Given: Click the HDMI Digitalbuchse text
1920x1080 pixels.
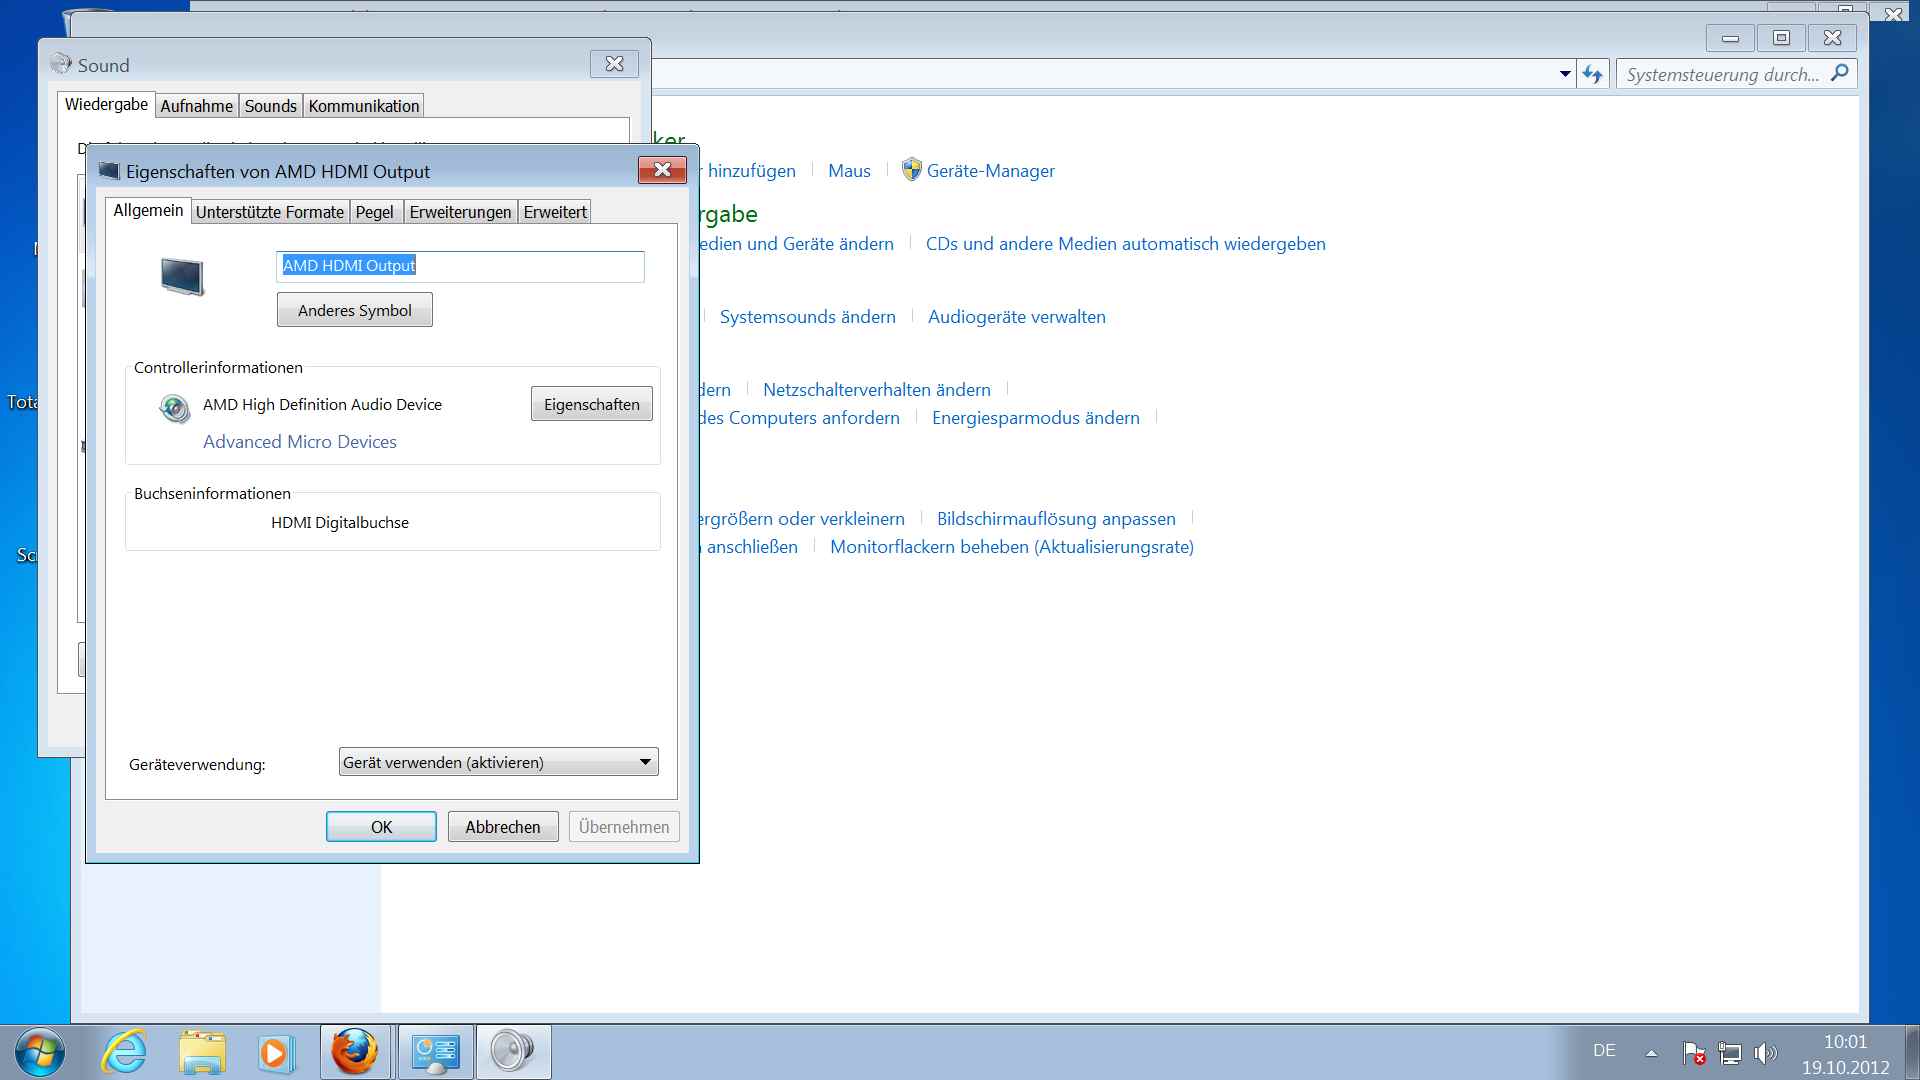Looking at the screenshot, I should pos(340,523).
